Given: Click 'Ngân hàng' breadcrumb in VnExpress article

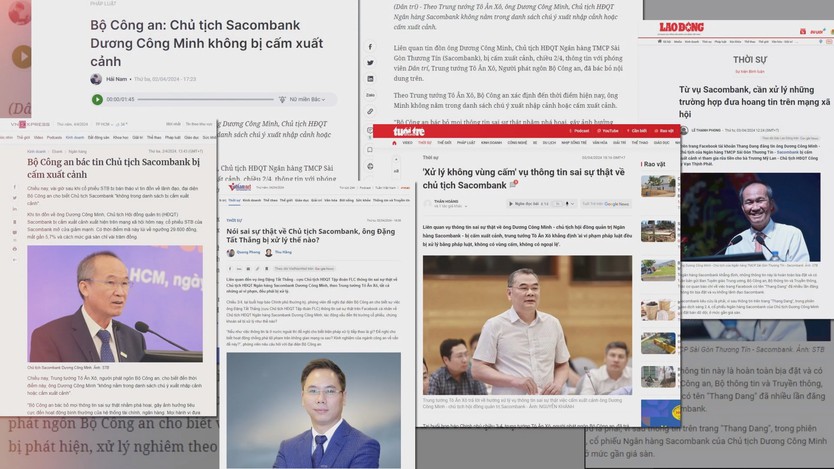Looking at the screenshot, I should [78, 152].
